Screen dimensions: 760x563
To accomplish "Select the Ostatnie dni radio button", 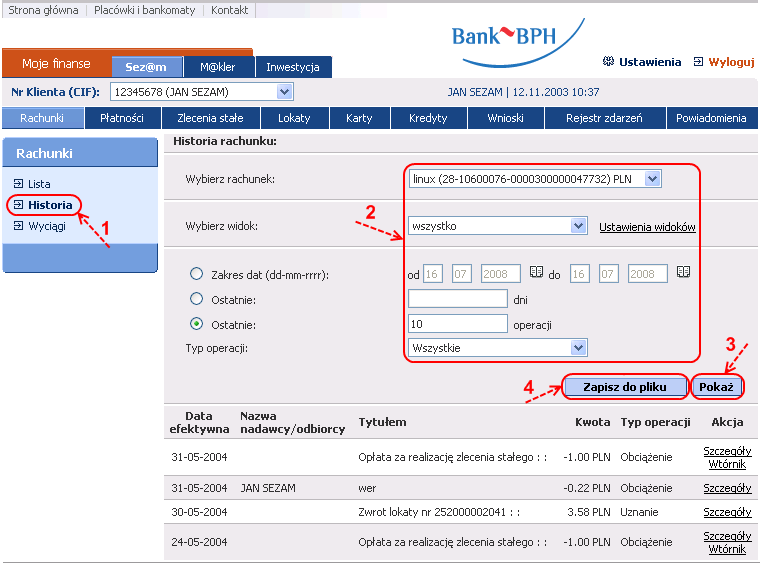I will (x=196, y=299).
